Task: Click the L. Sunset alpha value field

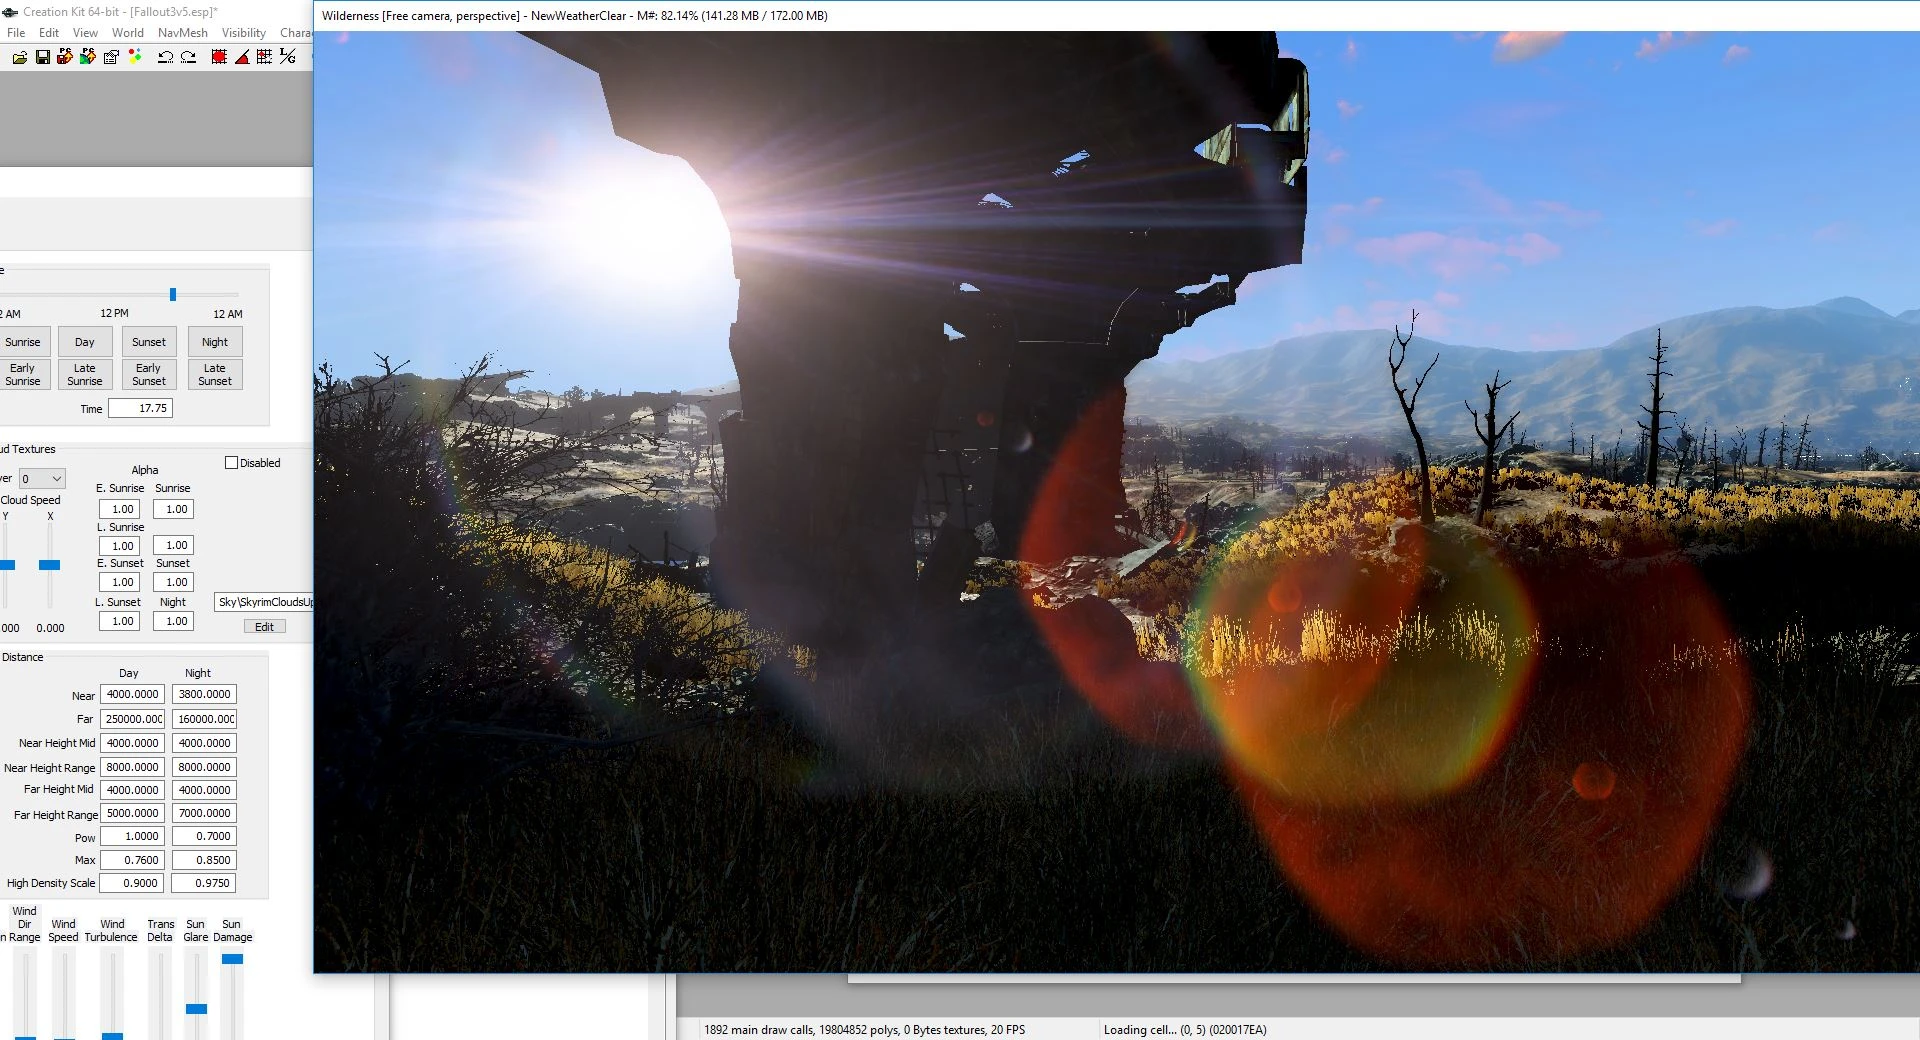Action: tap(120, 621)
